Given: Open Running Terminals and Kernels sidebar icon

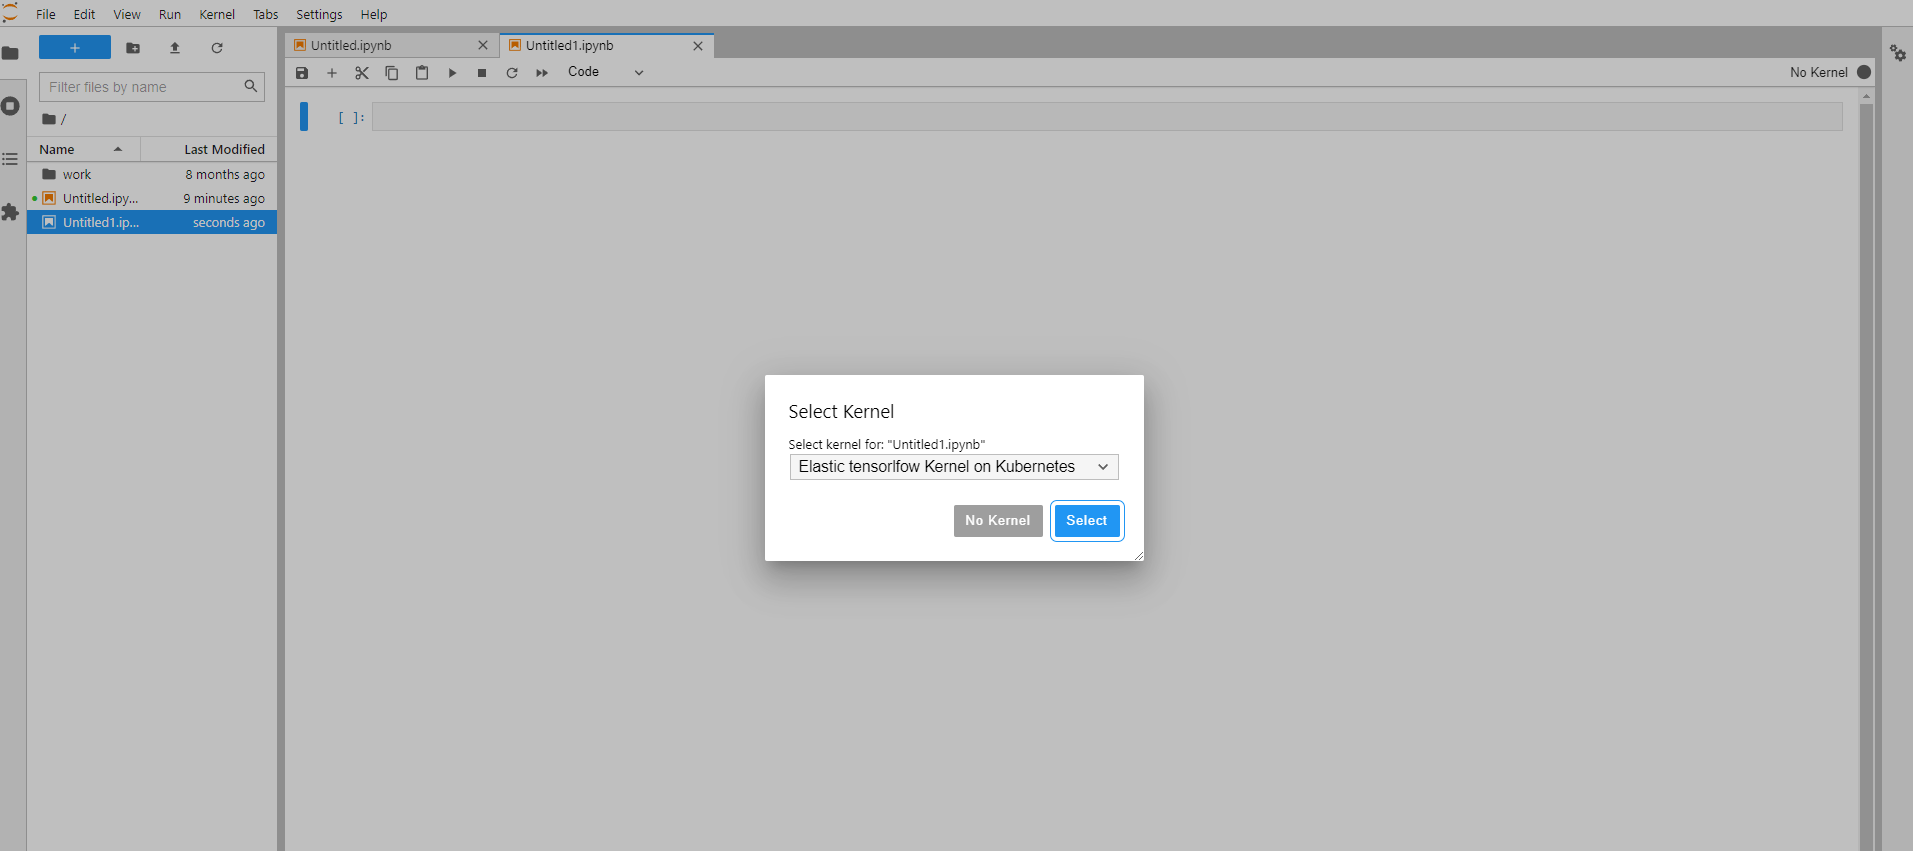Looking at the screenshot, I should click(10, 106).
